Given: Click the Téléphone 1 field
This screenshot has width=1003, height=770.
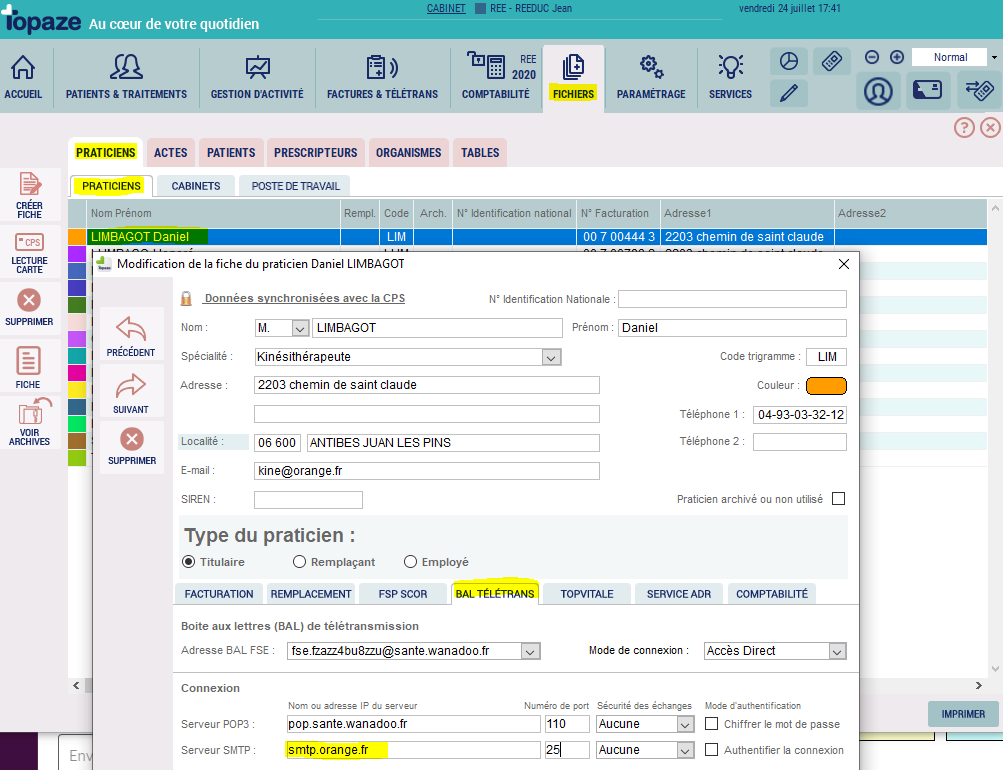Looking at the screenshot, I should (x=800, y=414).
